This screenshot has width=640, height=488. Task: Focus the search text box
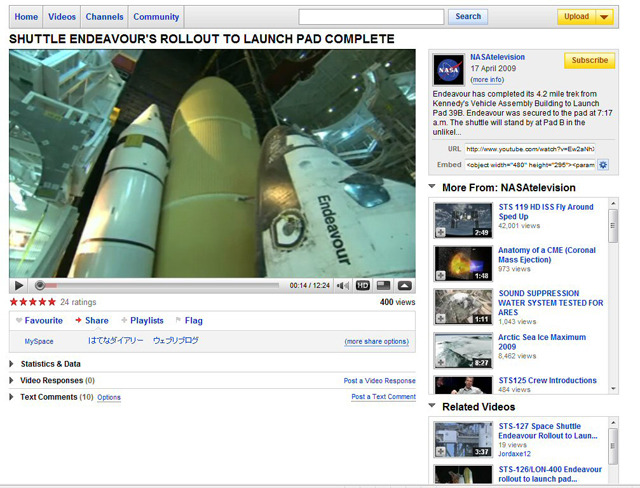[x=371, y=17]
